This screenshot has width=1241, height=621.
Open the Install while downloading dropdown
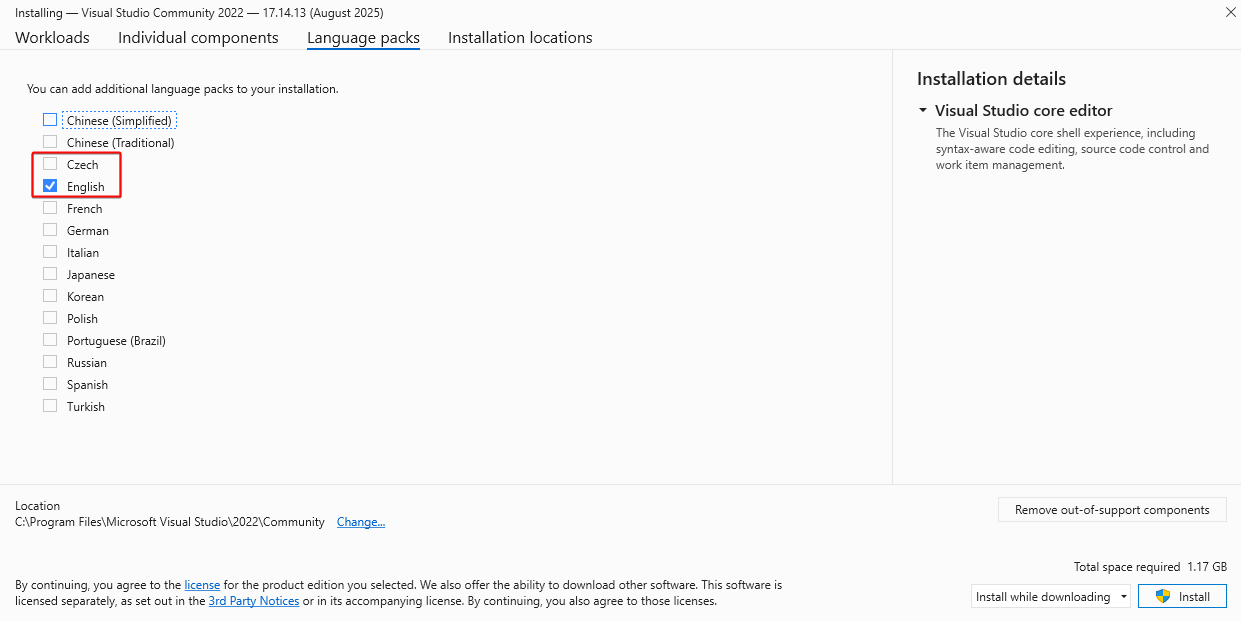click(1051, 596)
